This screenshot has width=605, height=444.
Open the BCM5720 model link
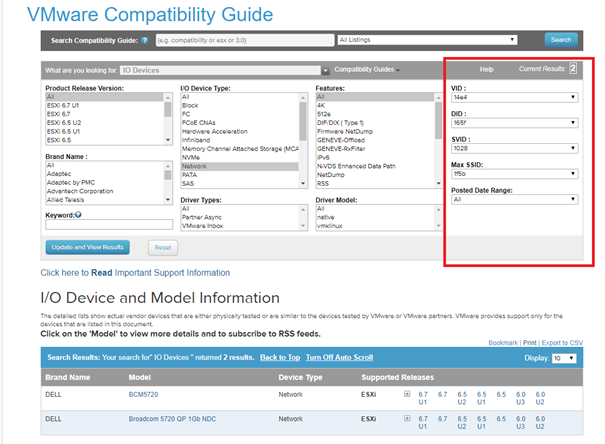tap(143, 394)
